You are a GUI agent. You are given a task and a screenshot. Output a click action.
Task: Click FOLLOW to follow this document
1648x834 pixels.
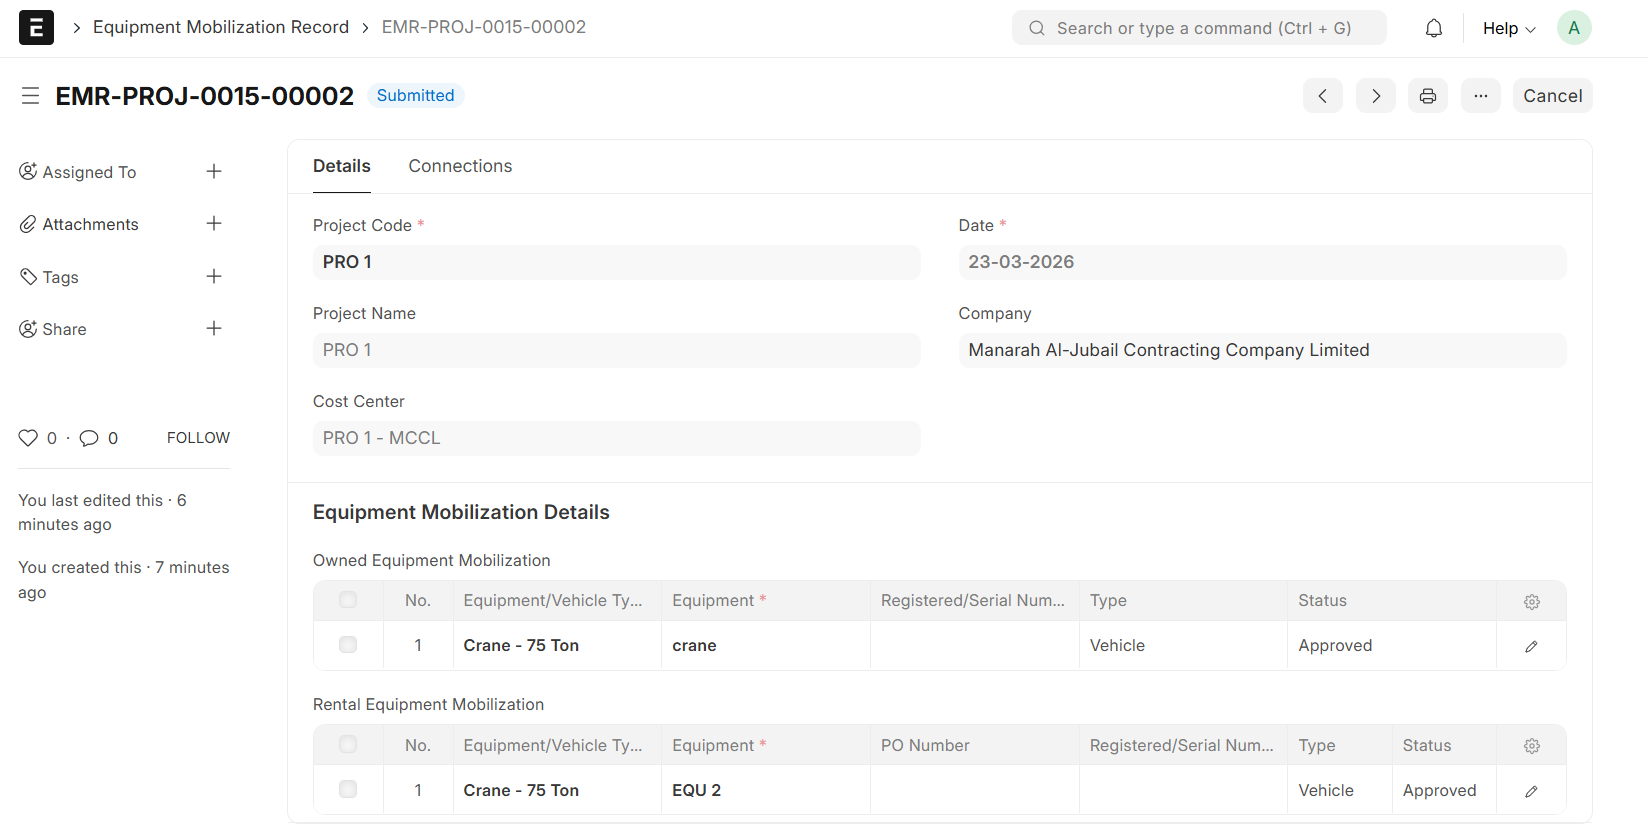pos(198,438)
